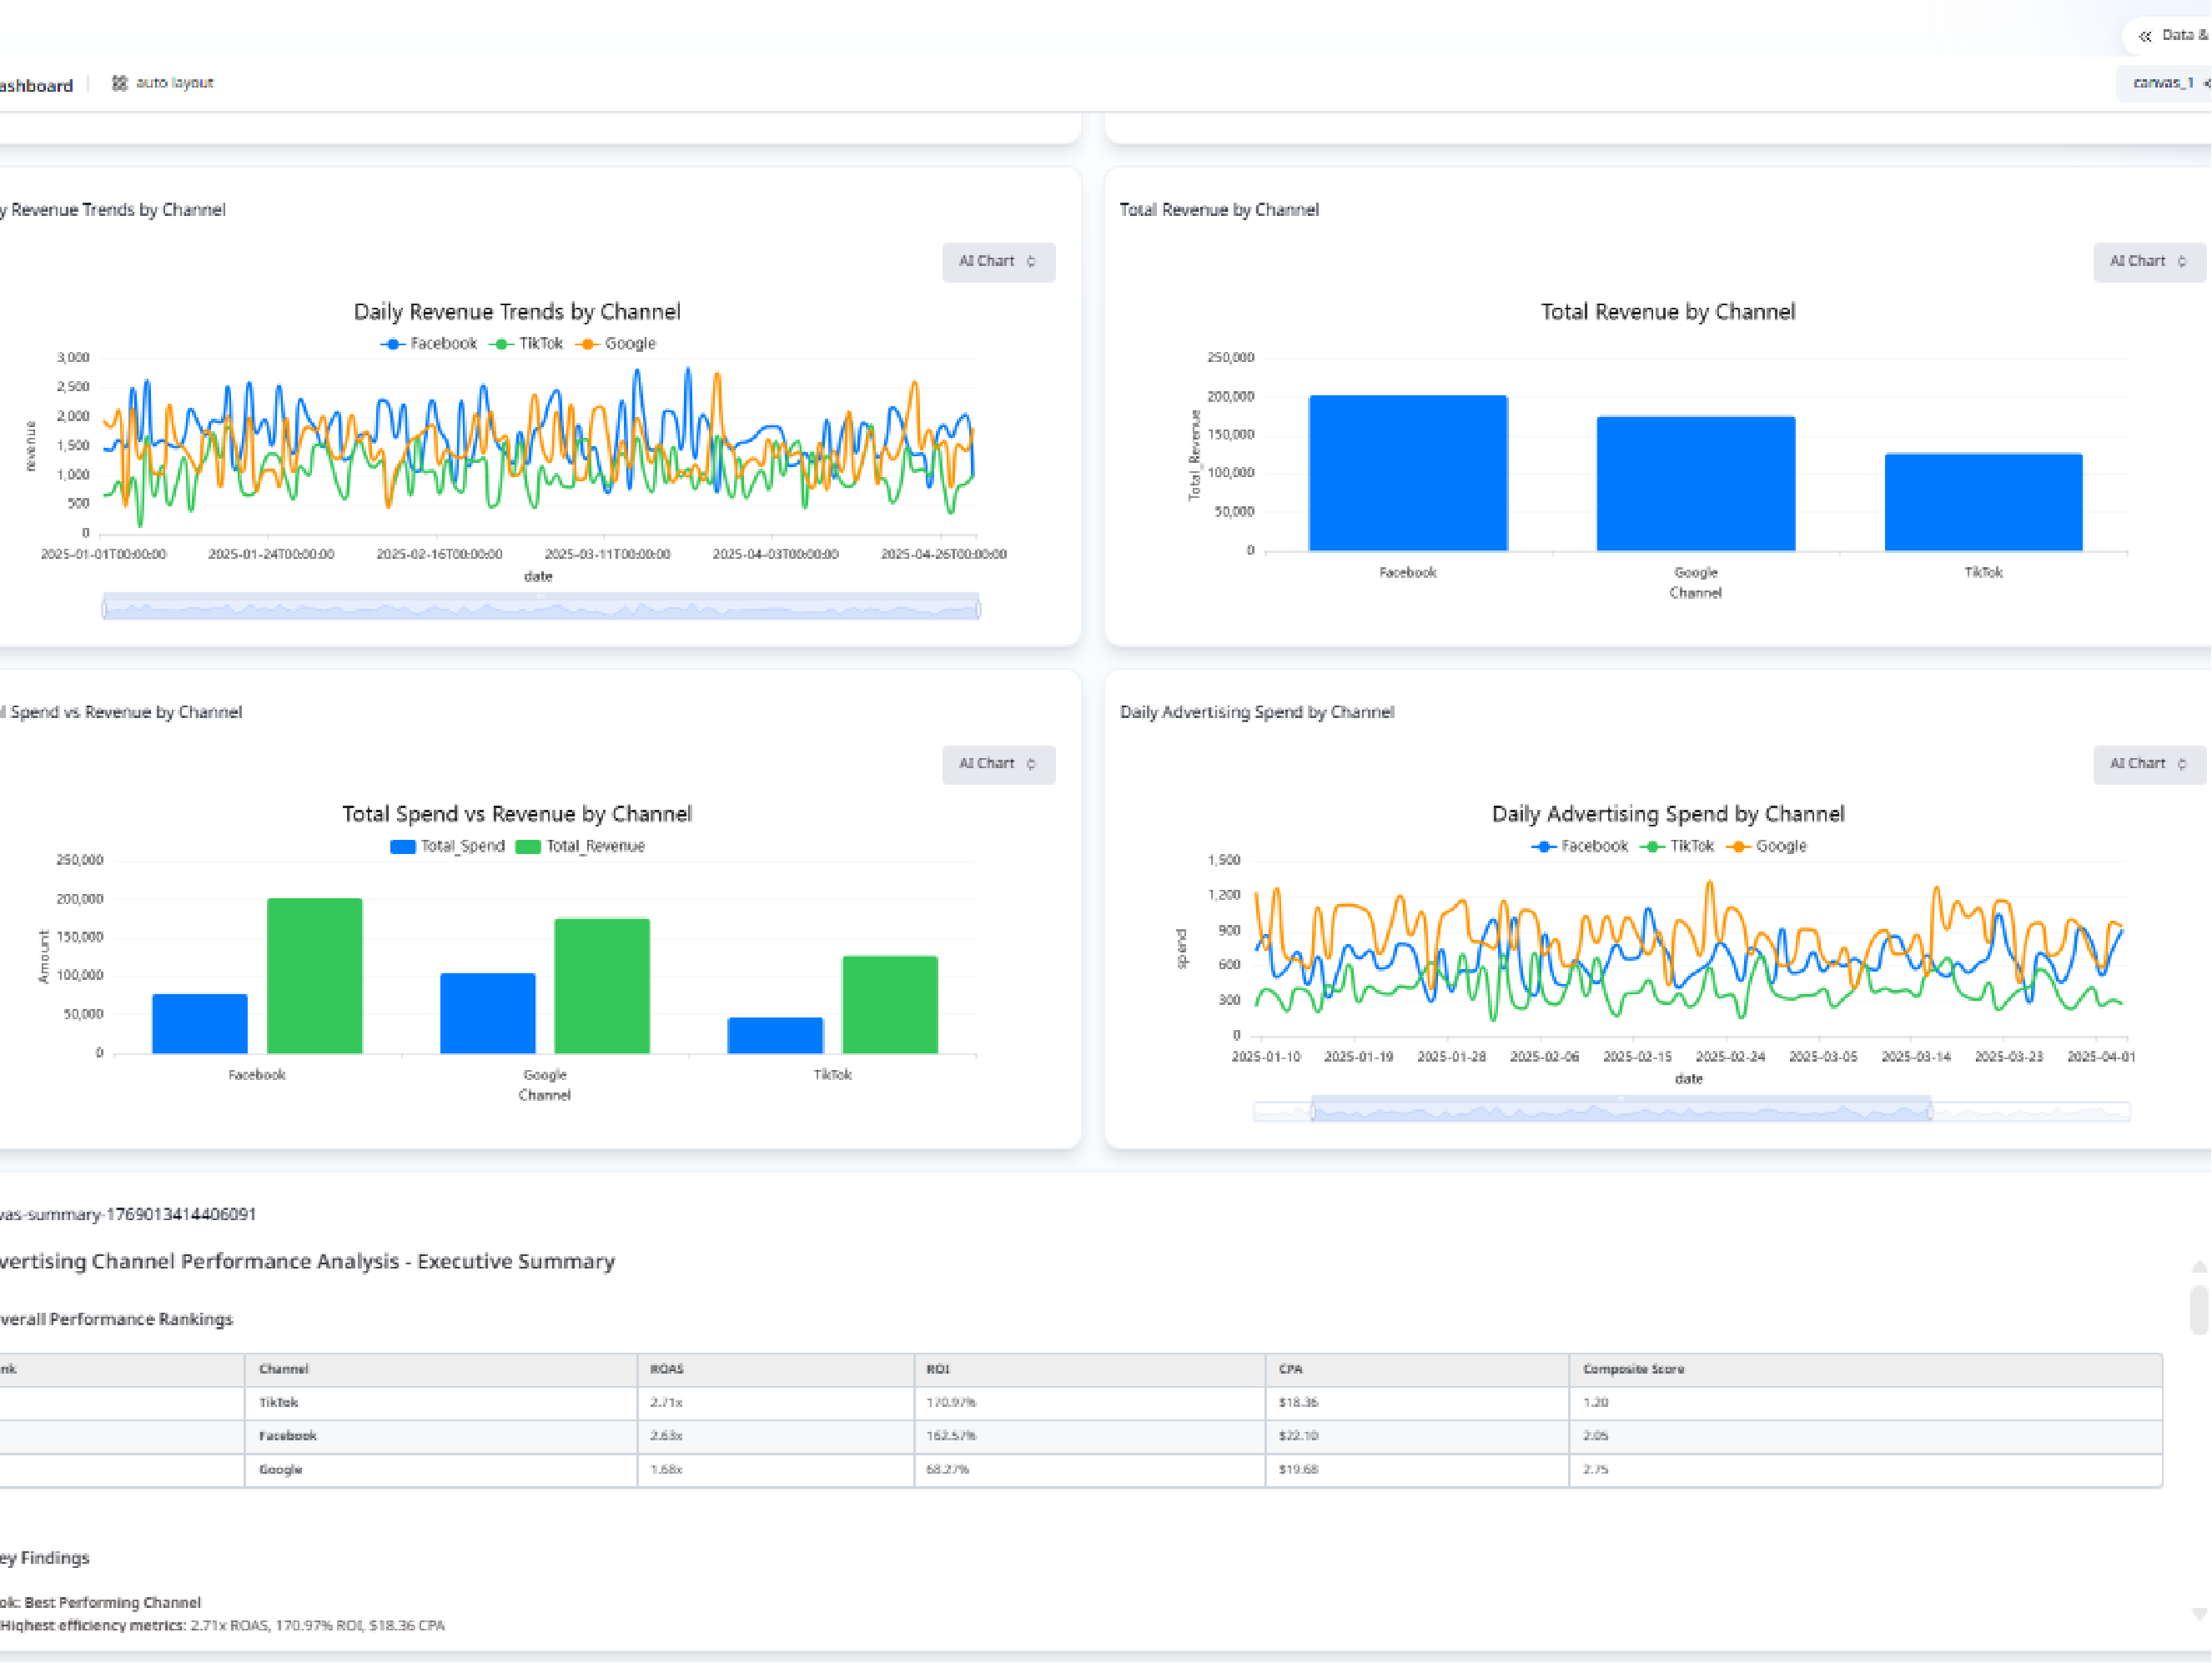Click the Dashboard label in the top bar

point(36,84)
